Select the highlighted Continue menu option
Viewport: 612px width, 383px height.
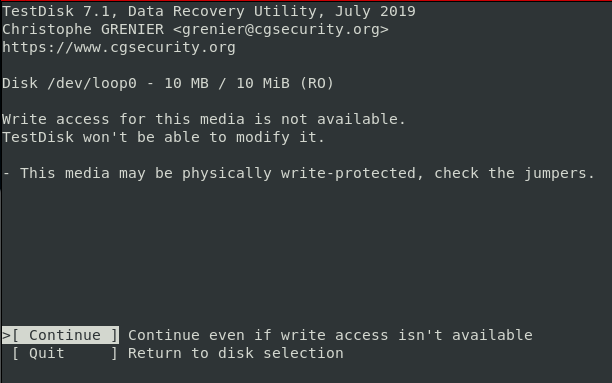coord(60,335)
